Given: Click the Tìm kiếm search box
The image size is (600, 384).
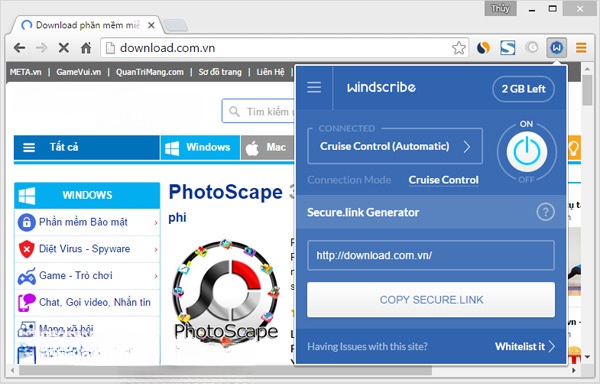Looking at the screenshot, I should (x=258, y=112).
